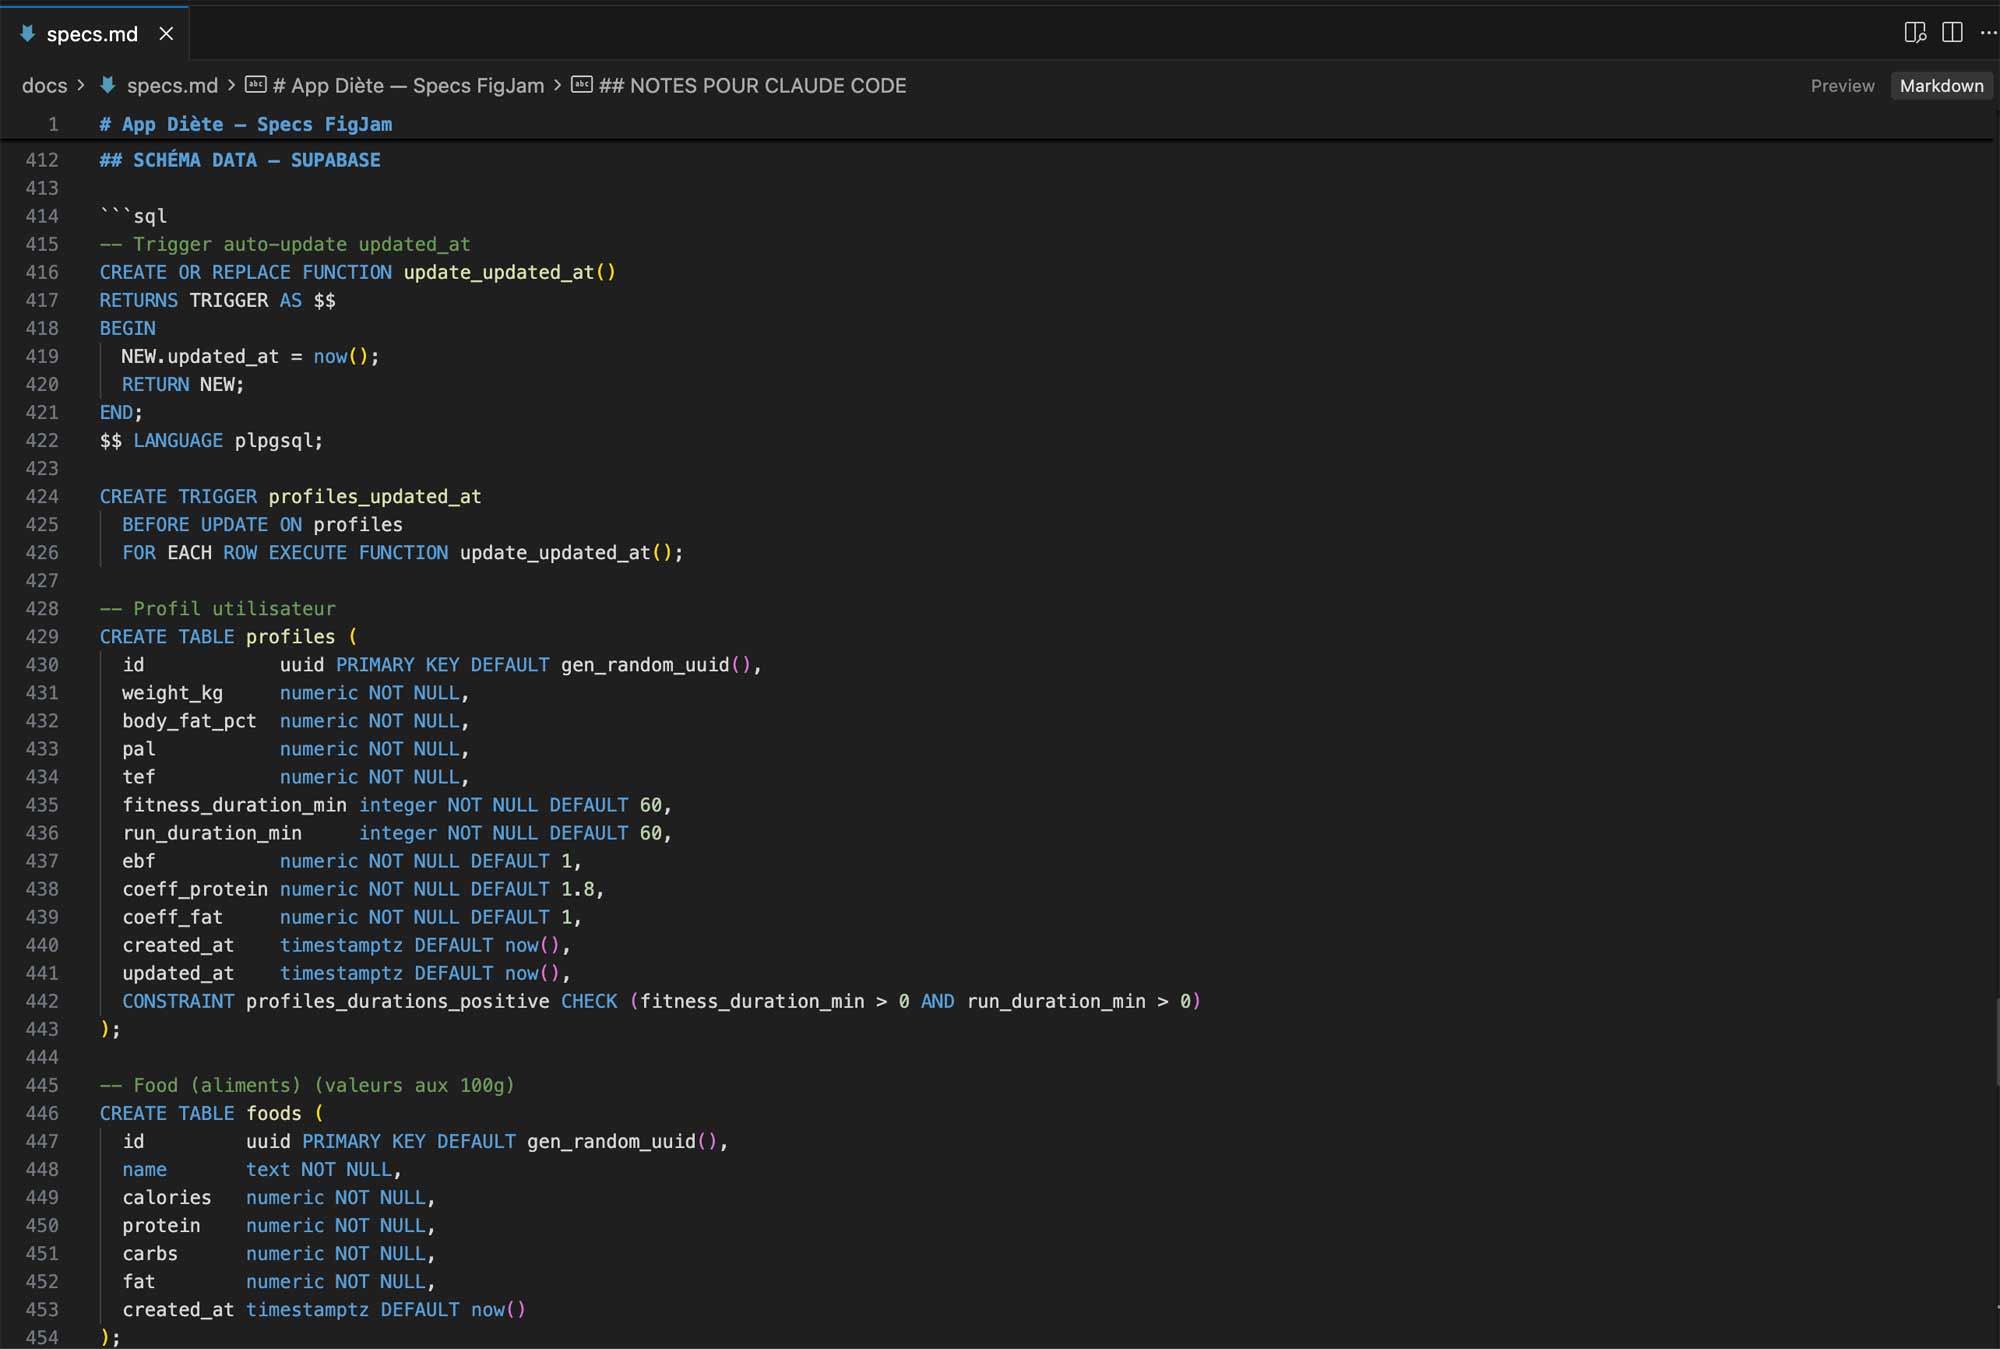Open the More Actions ellipsis menu

click(1988, 33)
